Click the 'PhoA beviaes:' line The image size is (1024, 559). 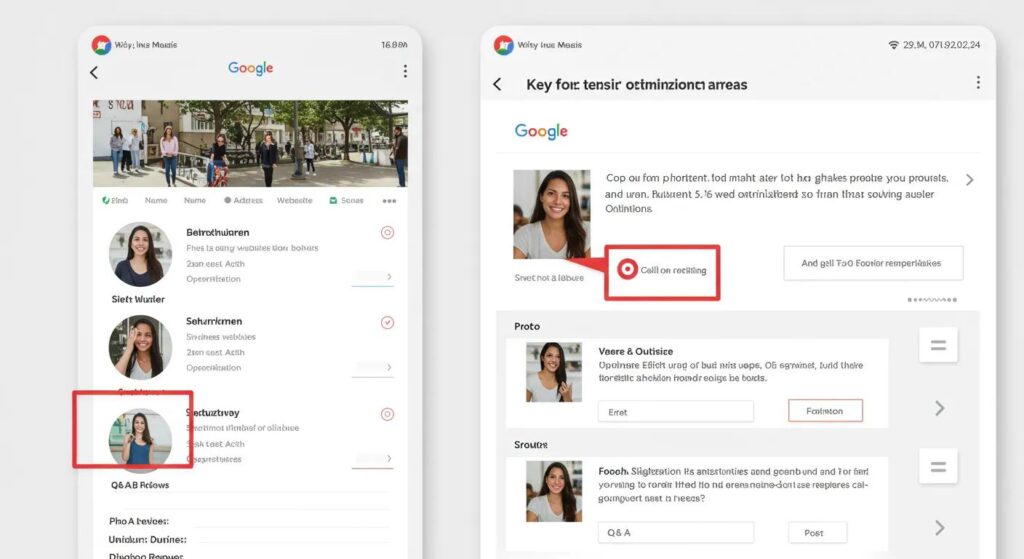(138, 521)
